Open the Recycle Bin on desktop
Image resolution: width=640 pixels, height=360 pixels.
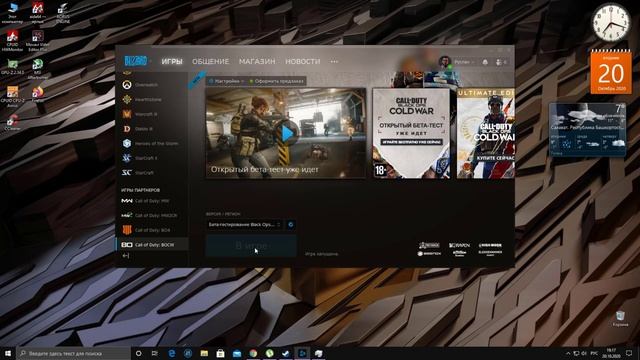click(620, 318)
